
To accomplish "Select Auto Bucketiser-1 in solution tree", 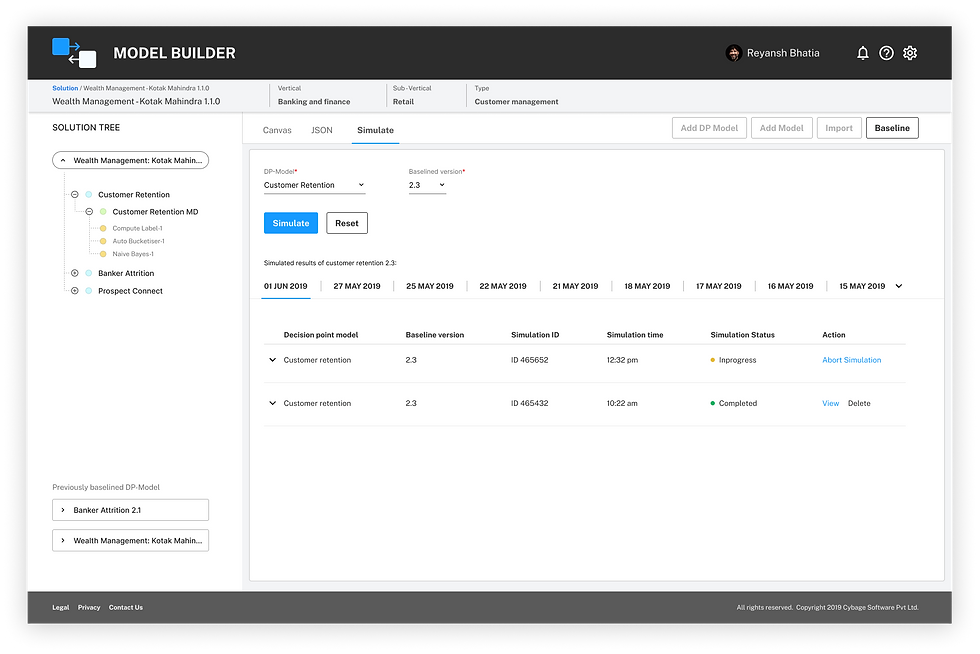I will (139, 241).
